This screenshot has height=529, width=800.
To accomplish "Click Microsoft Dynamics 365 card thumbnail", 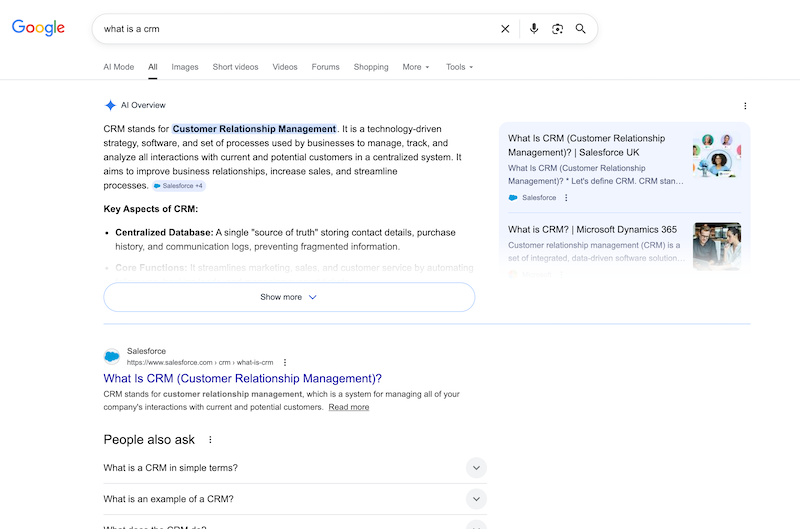I will tap(717, 246).
